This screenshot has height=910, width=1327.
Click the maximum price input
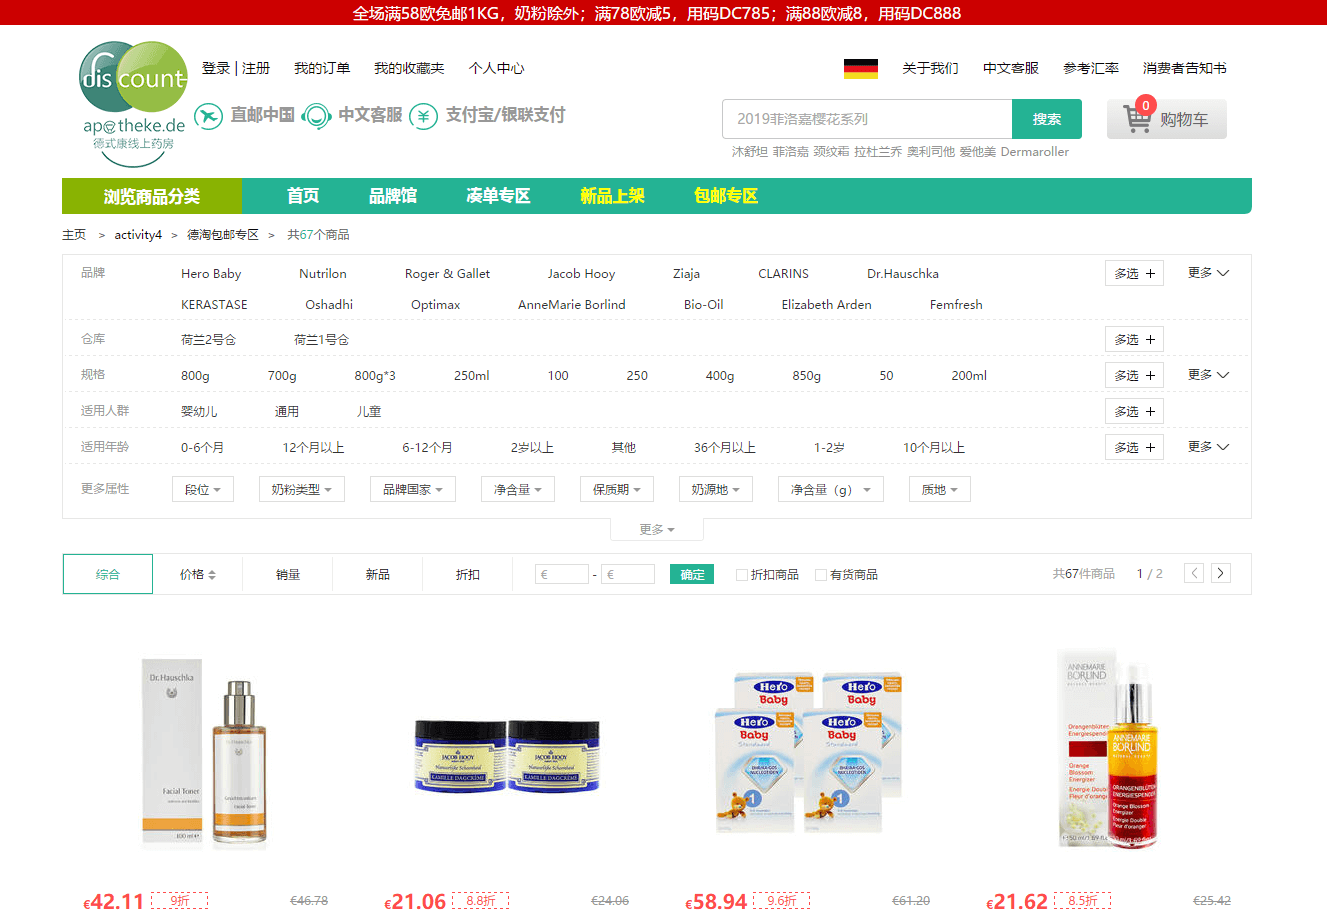(x=628, y=574)
